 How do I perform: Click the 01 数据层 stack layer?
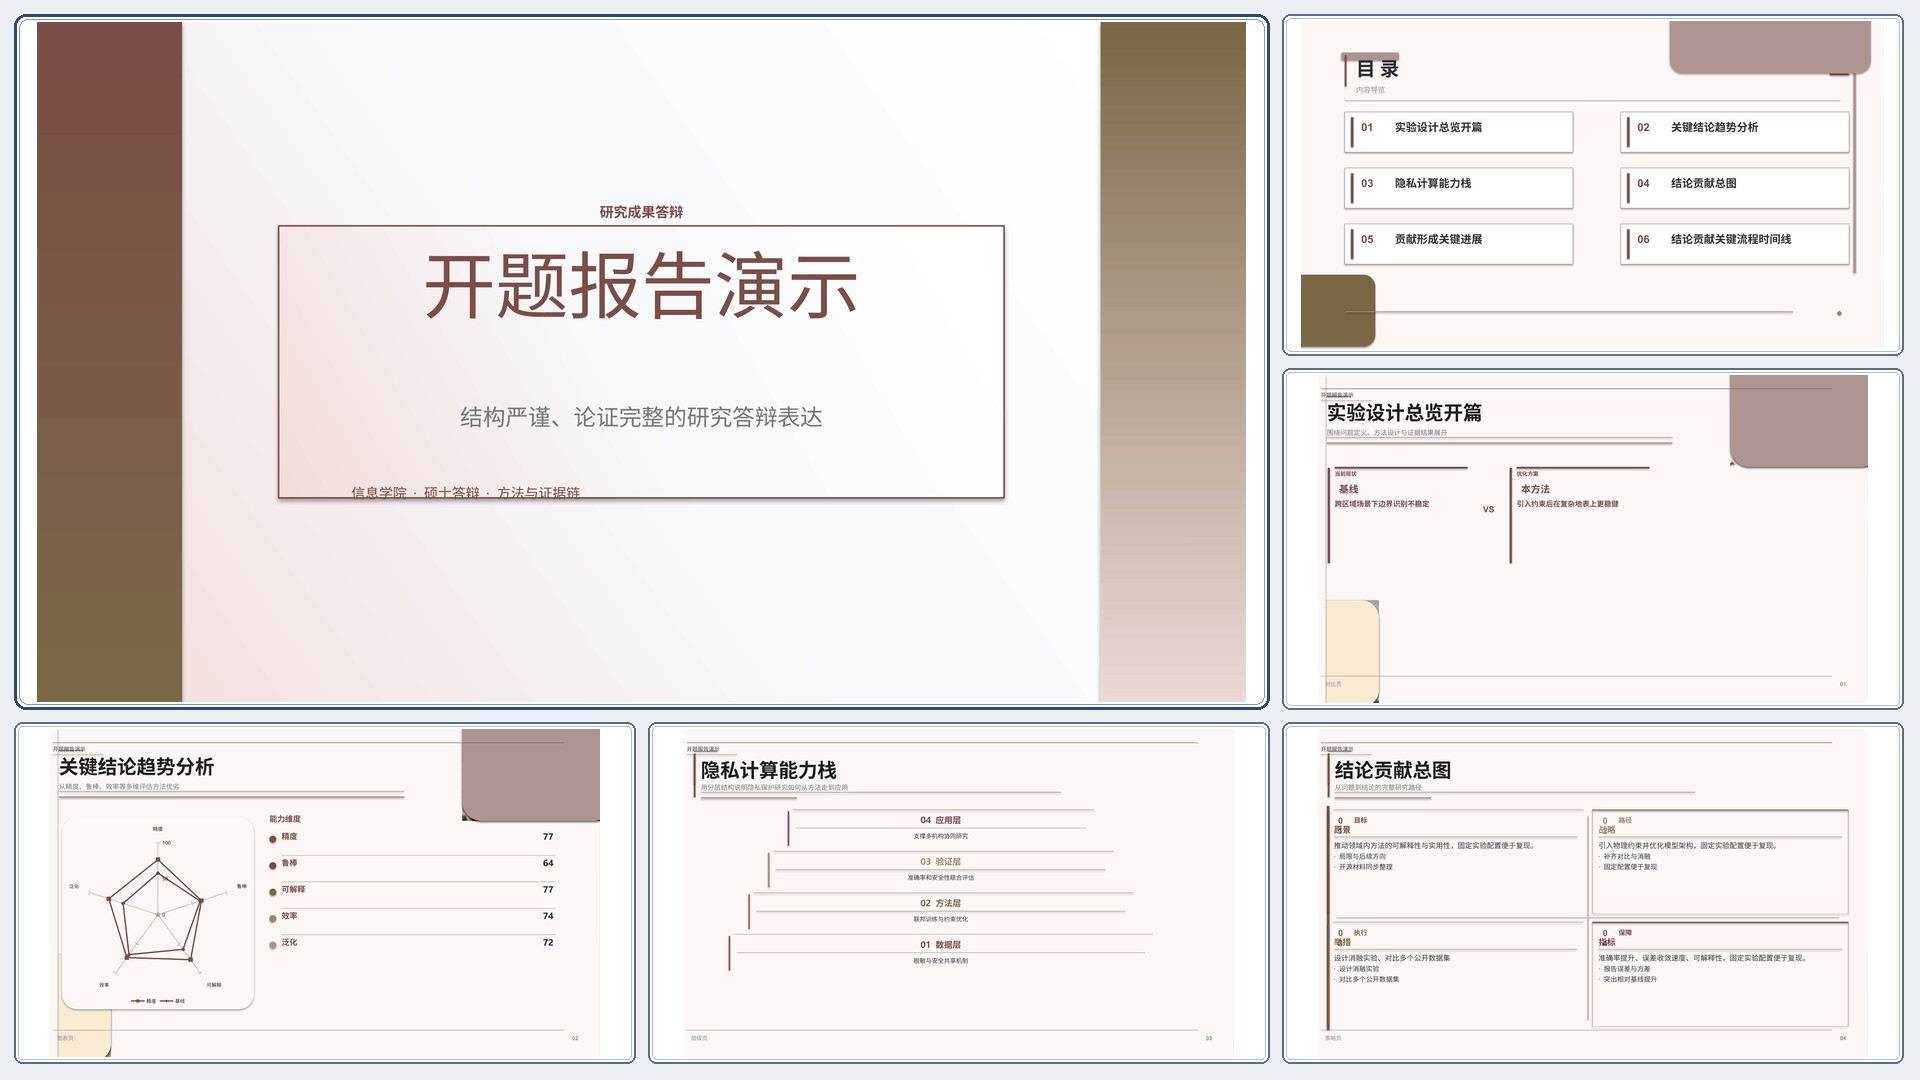[x=940, y=952]
